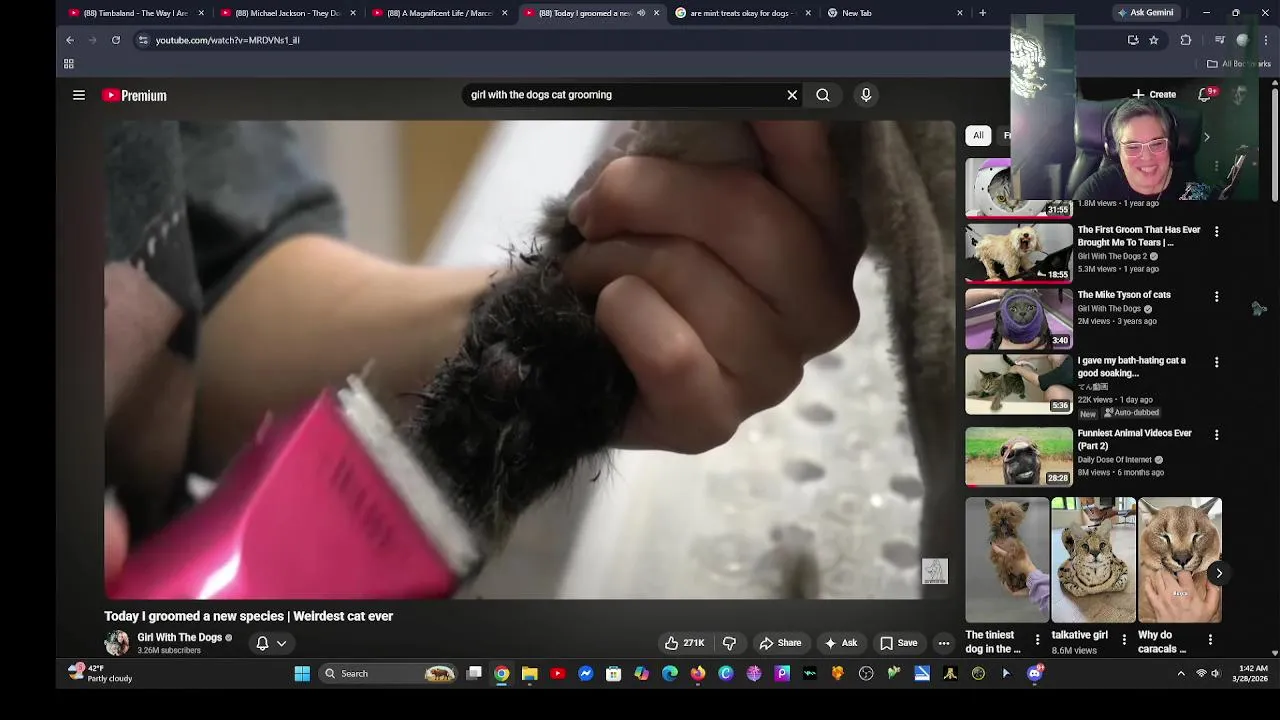
Task: Open Task View on taskbar
Action: (474, 674)
